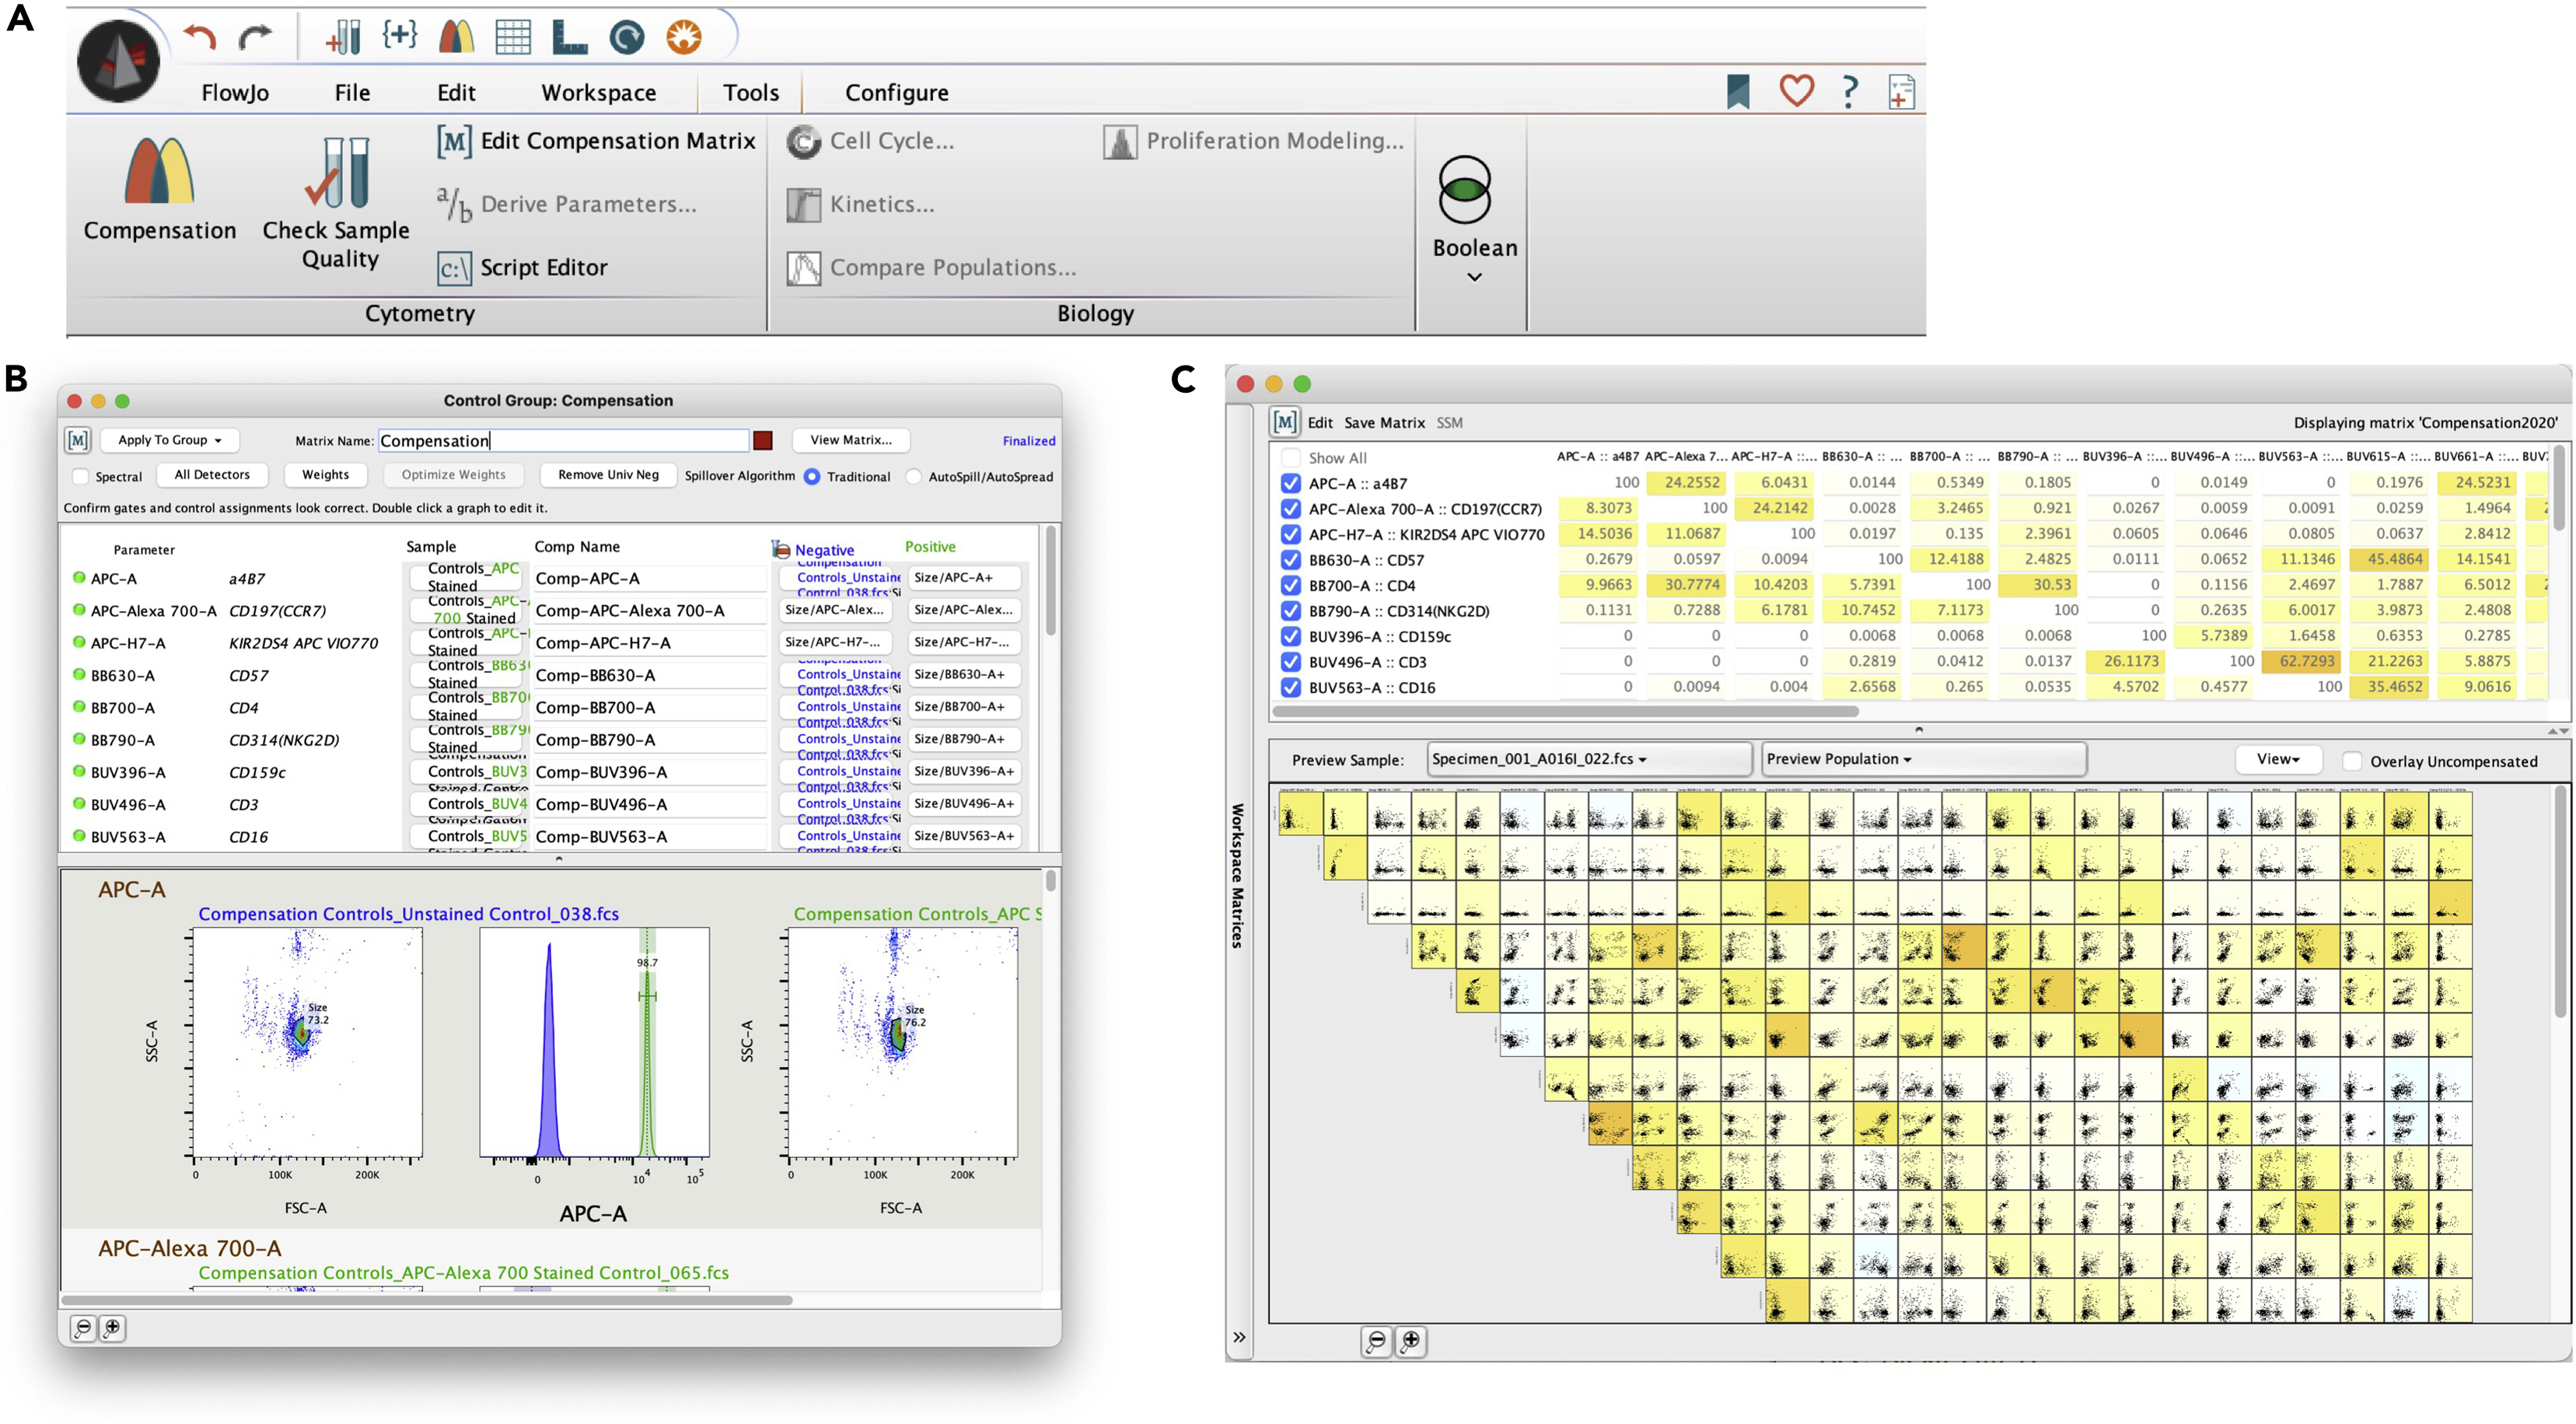This screenshot has height=1424, width=2576.
Task: Click the Compensation tool icon
Action: click(x=159, y=172)
